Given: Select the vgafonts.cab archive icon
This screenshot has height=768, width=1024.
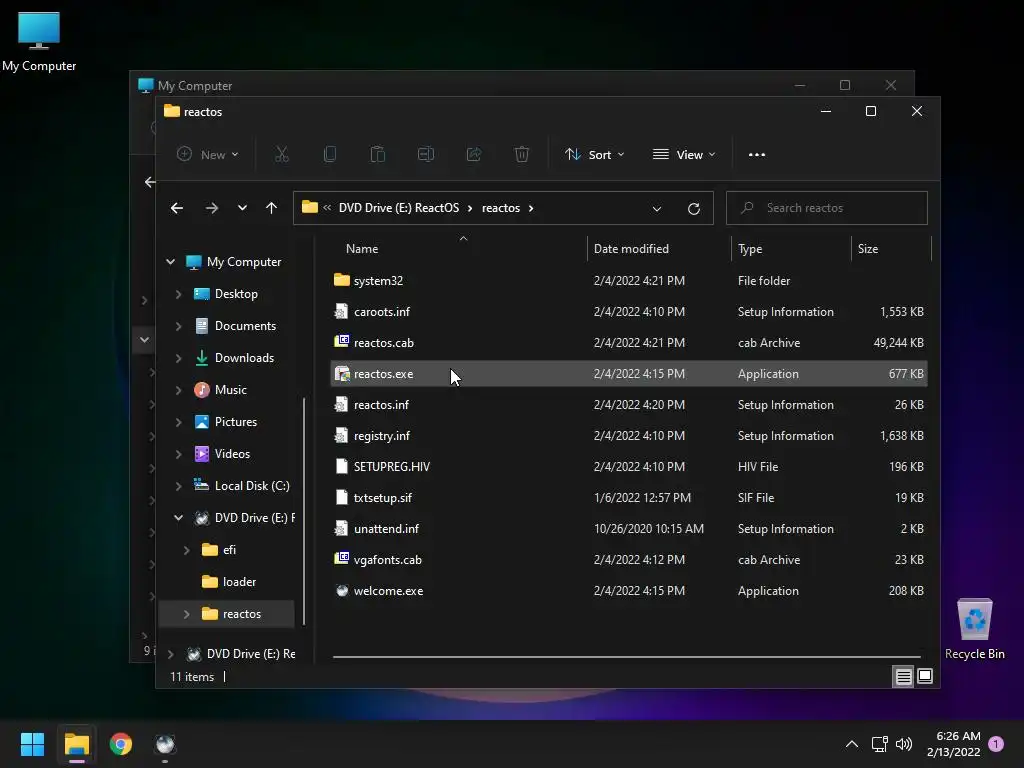Looking at the screenshot, I should point(342,559).
